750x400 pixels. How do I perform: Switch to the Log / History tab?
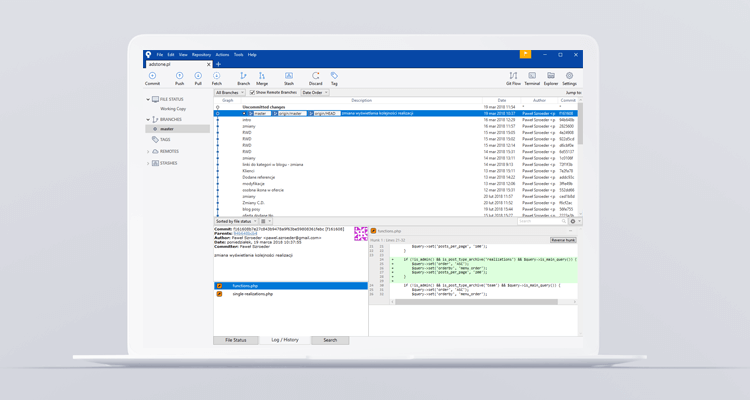tap(285, 340)
